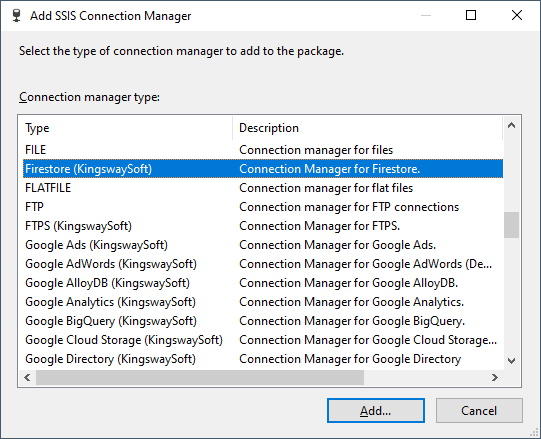The width and height of the screenshot is (541, 439).
Task: Click 'Connection Manager for Google Analytics.' description
Action: tap(352, 302)
